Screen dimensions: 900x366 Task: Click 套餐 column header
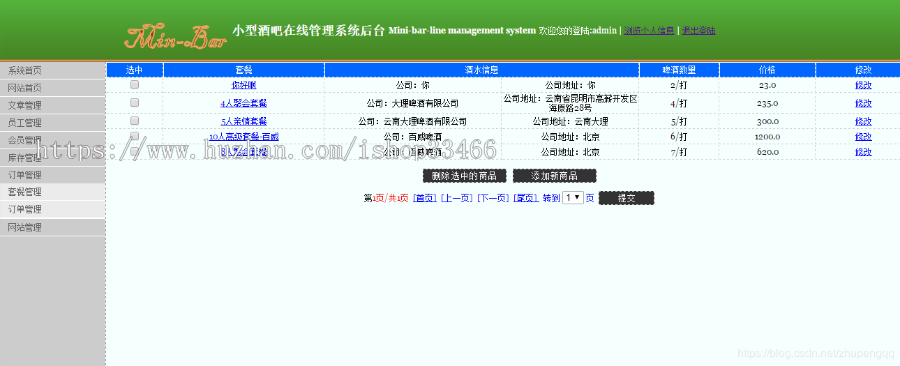coord(244,70)
